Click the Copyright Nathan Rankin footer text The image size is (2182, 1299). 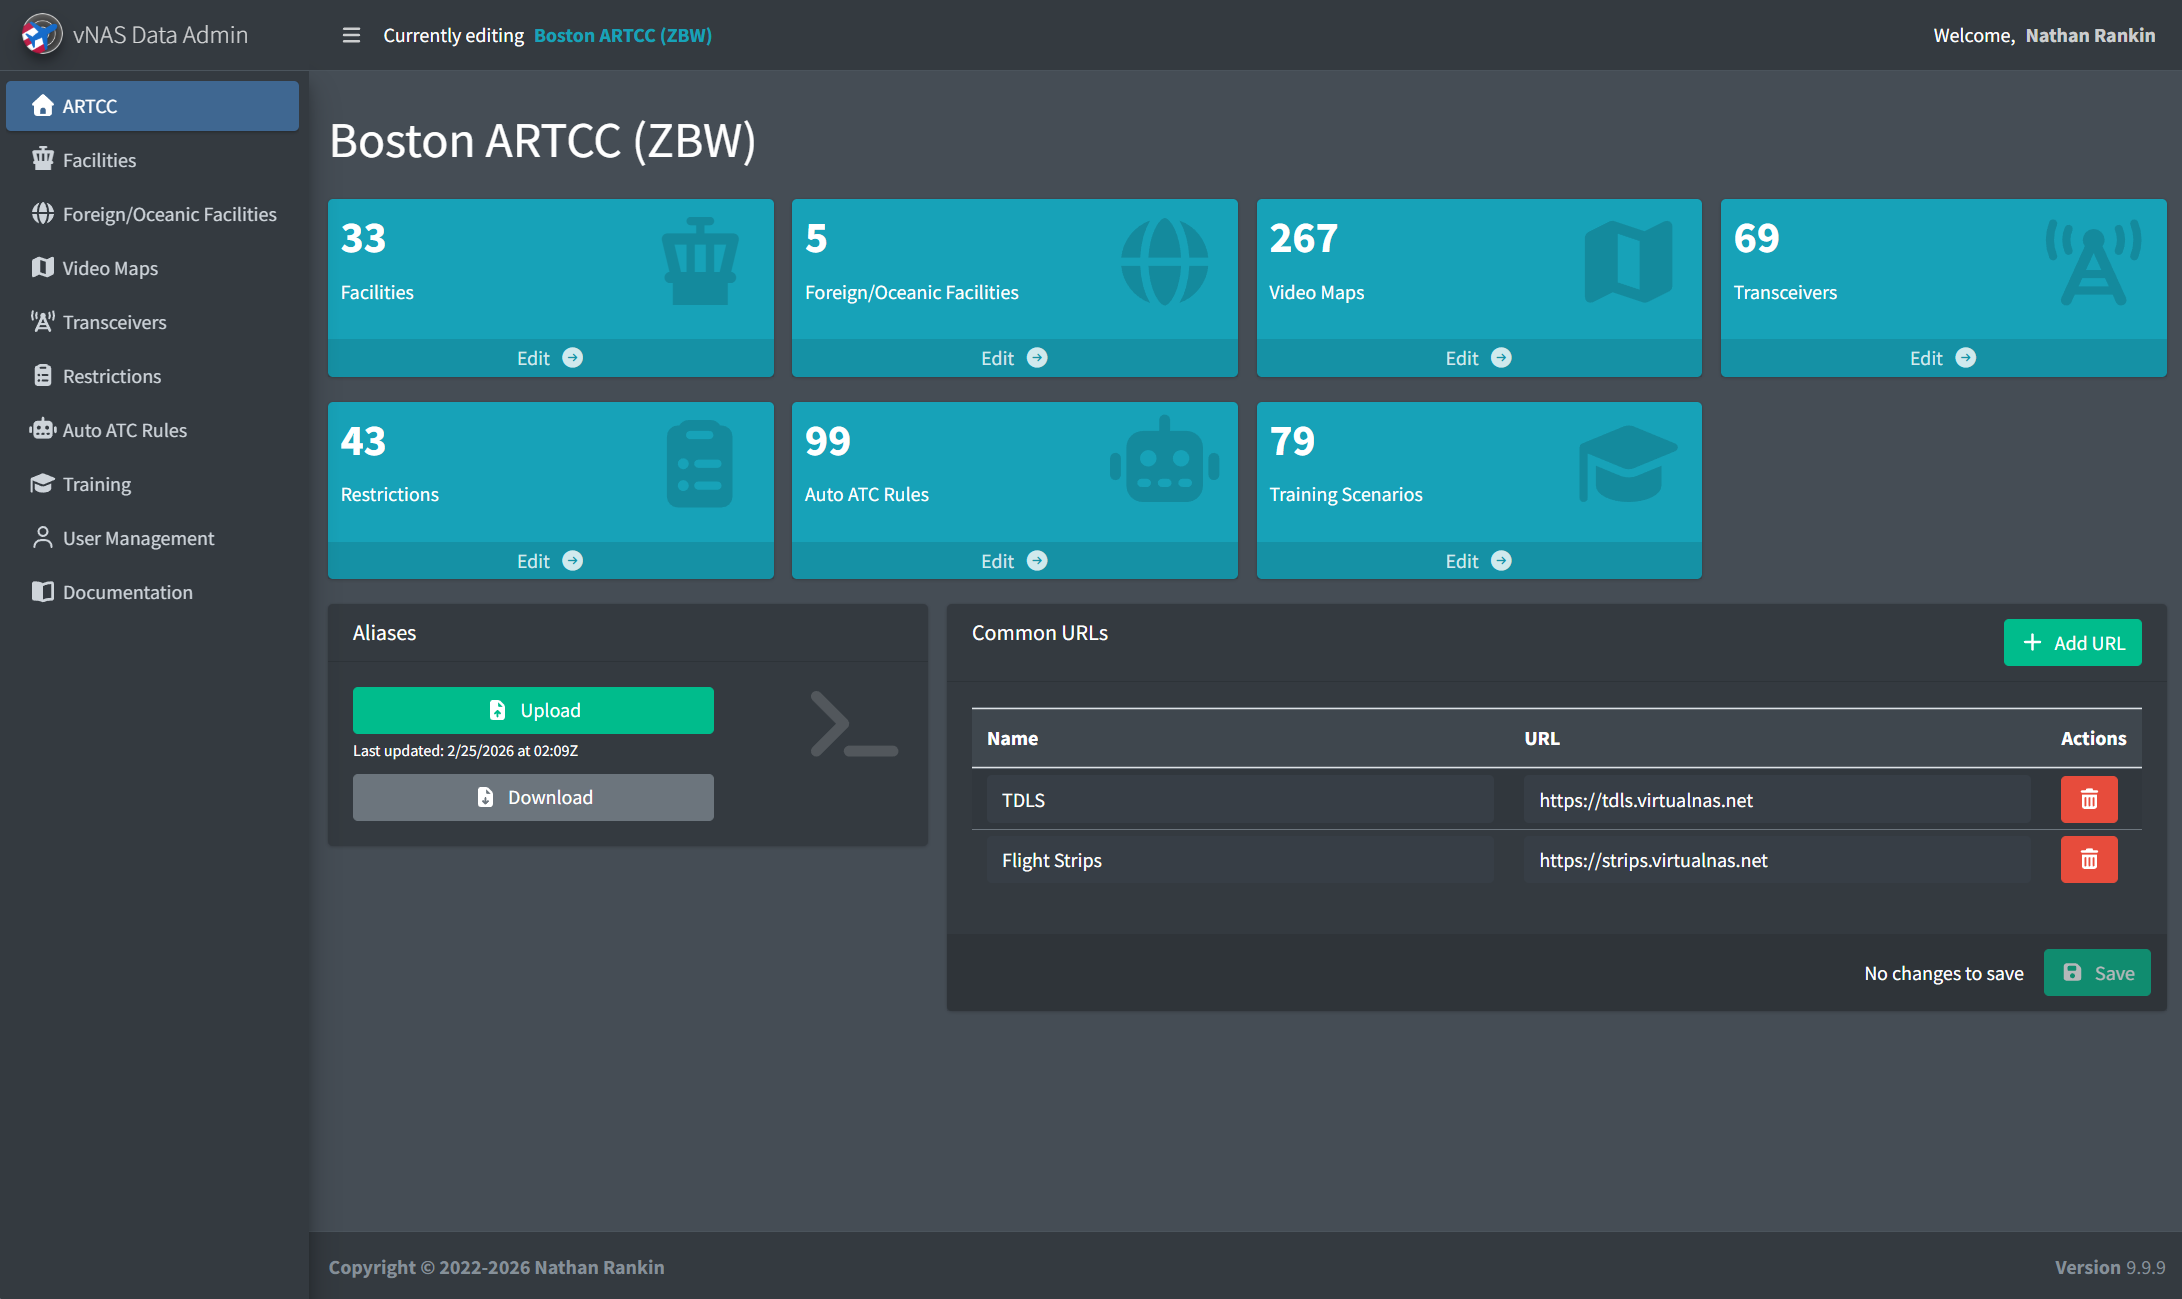coord(496,1267)
